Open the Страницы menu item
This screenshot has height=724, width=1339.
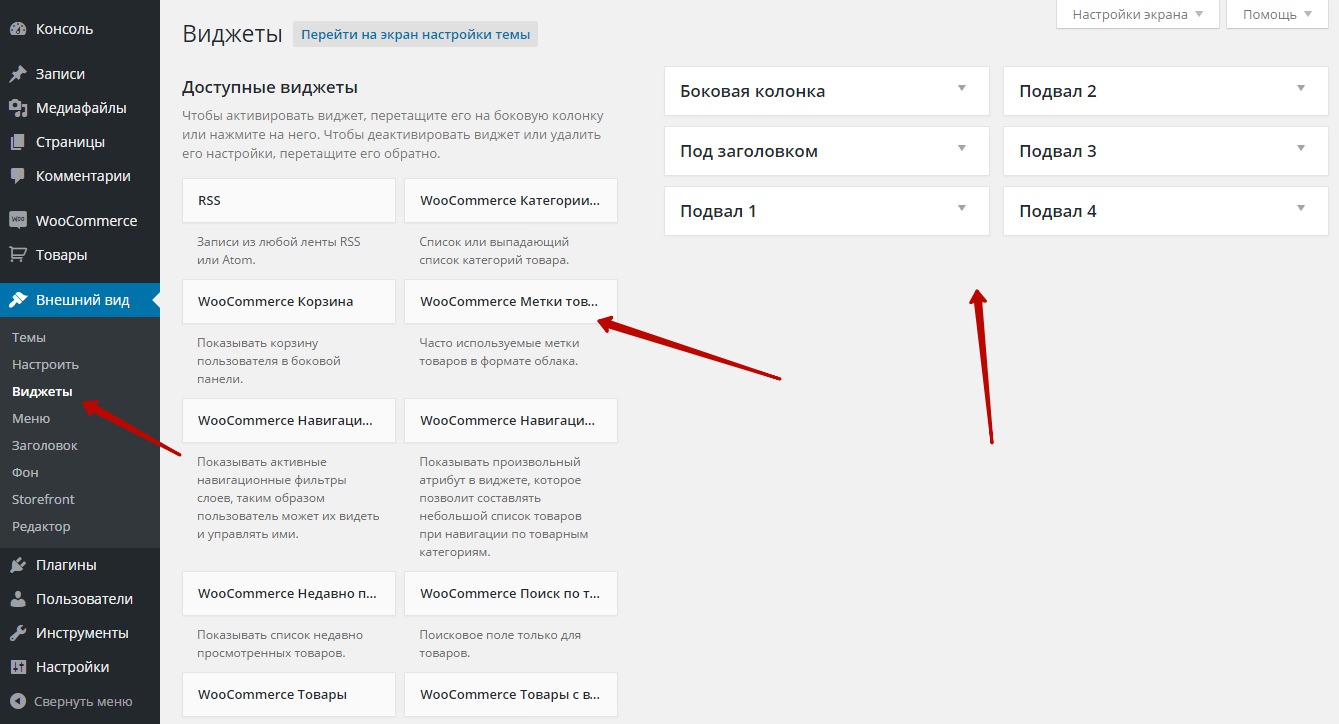80,142
